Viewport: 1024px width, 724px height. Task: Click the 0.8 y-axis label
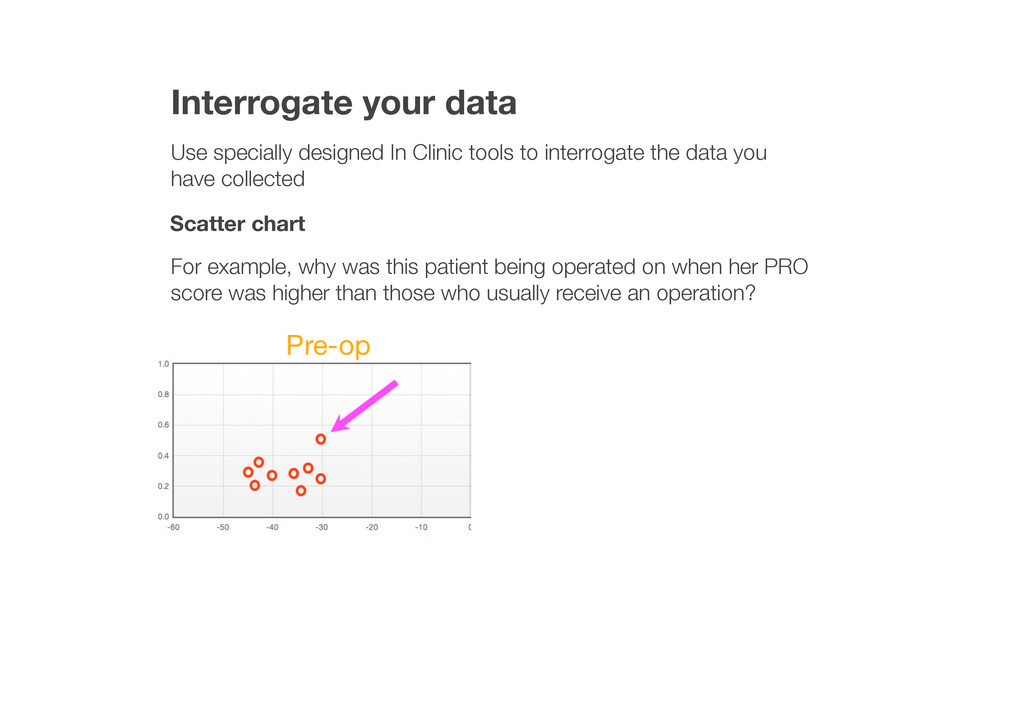(163, 395)
